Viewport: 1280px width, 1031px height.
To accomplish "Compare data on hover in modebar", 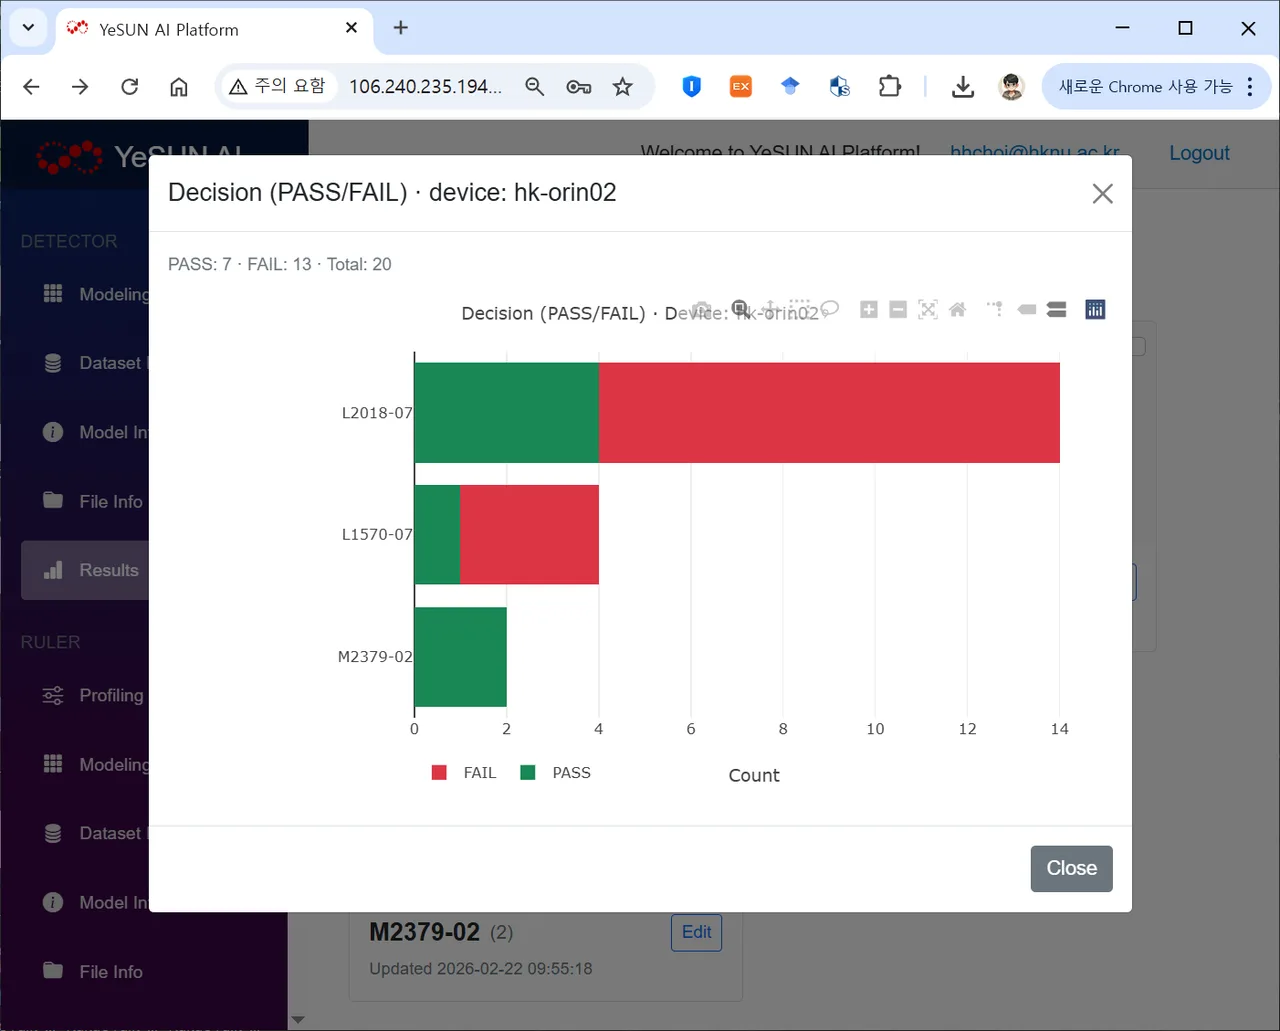I will coord(1057,310).
